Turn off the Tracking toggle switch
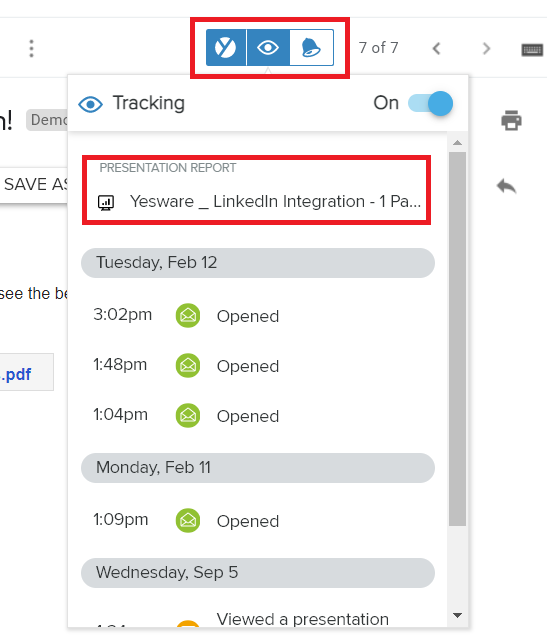 pyautogui.click(x=430, y=103)
